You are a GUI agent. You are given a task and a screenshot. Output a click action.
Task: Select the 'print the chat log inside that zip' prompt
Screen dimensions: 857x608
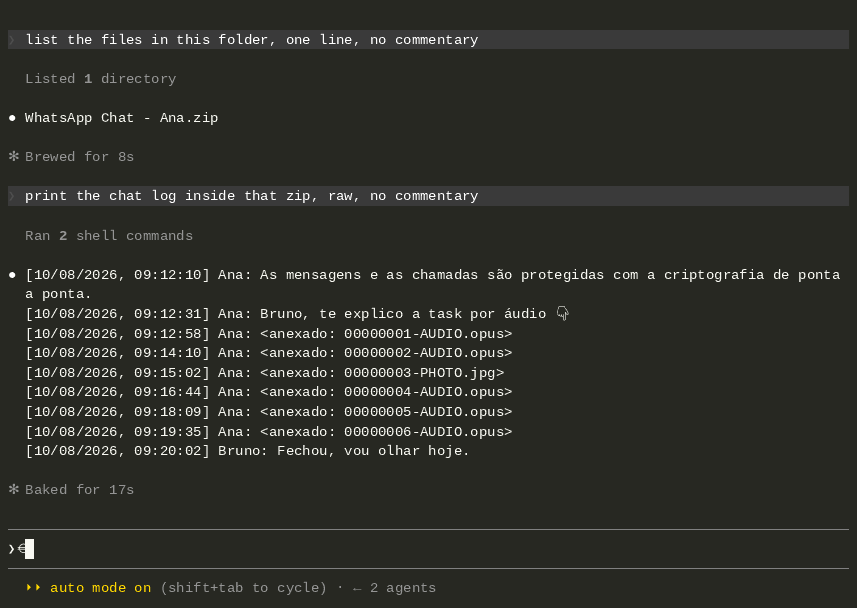click(428, 196)
